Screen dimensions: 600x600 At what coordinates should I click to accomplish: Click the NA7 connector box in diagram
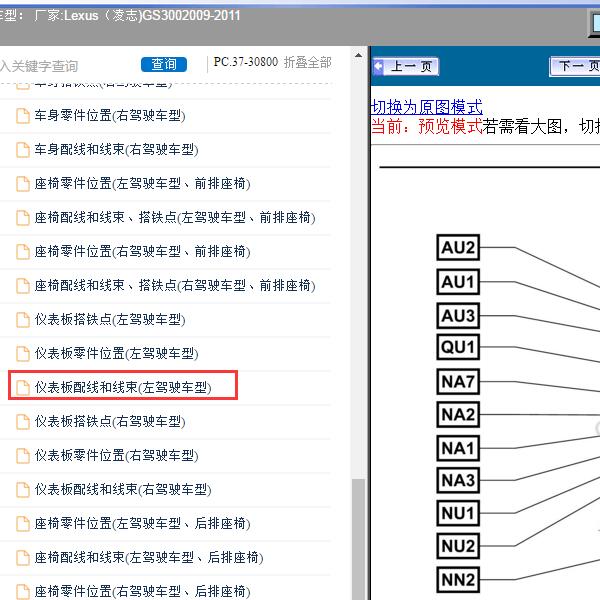pos(458,382)
